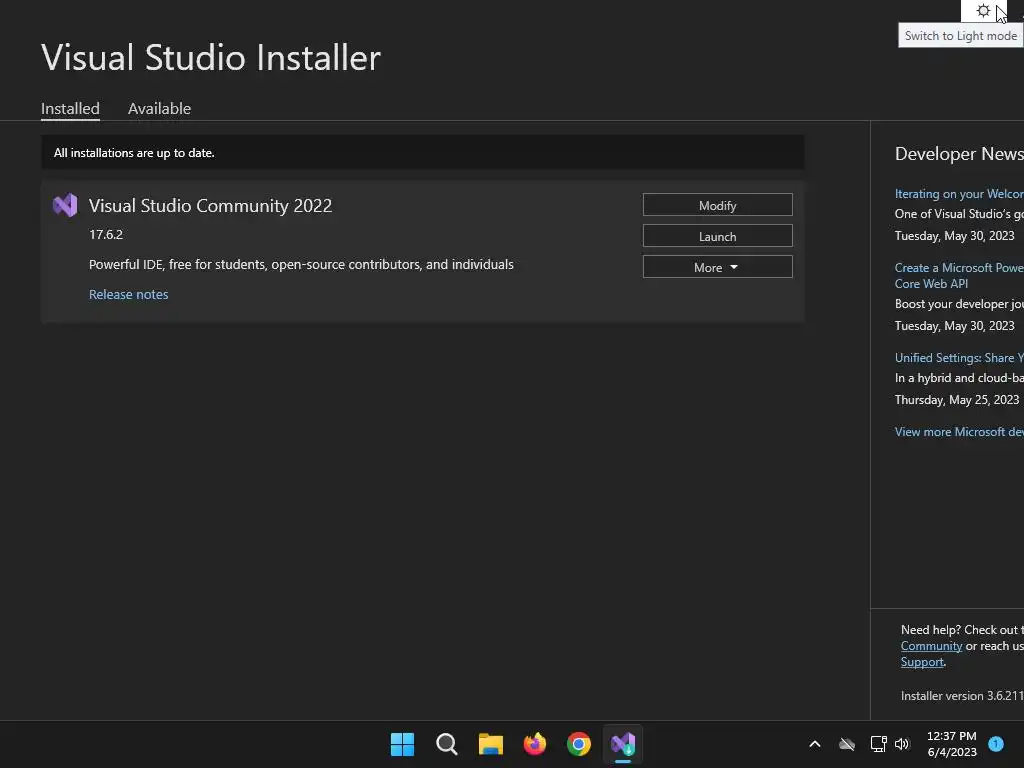The height and width of the screenshot is (768, 1024).
Task: Click 'Installer version 3.6.211' text
Action: 962,696
